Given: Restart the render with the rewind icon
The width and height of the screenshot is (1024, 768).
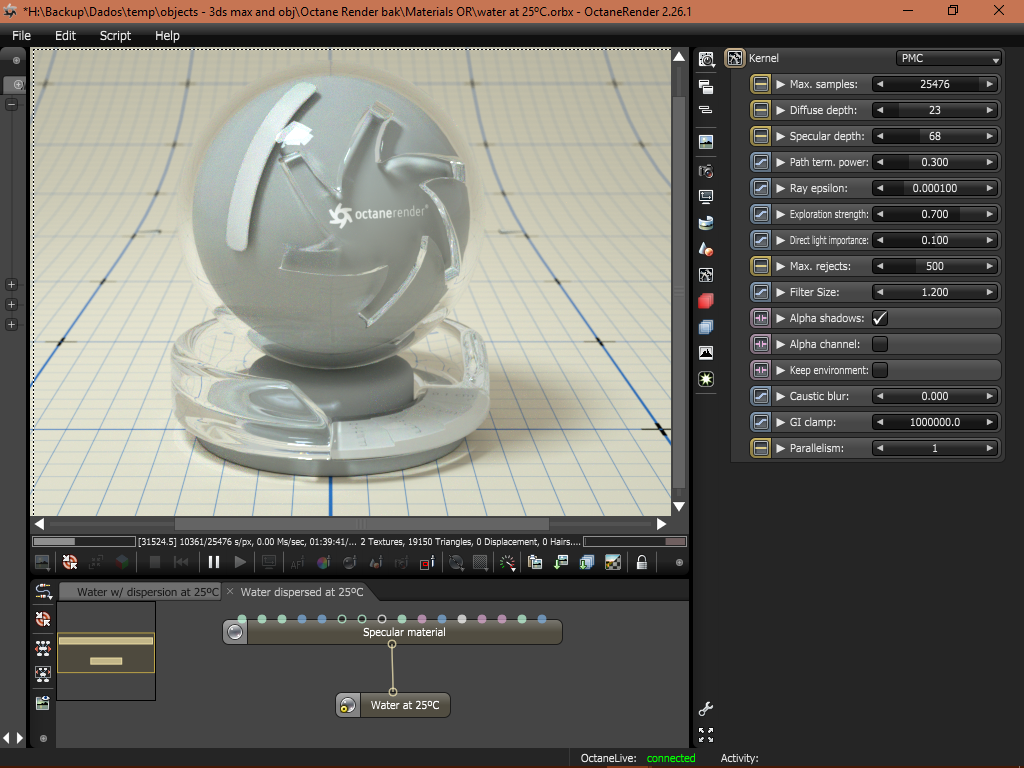Looking at the screenshot, I should pyautogui.click(x=181, y=562).
